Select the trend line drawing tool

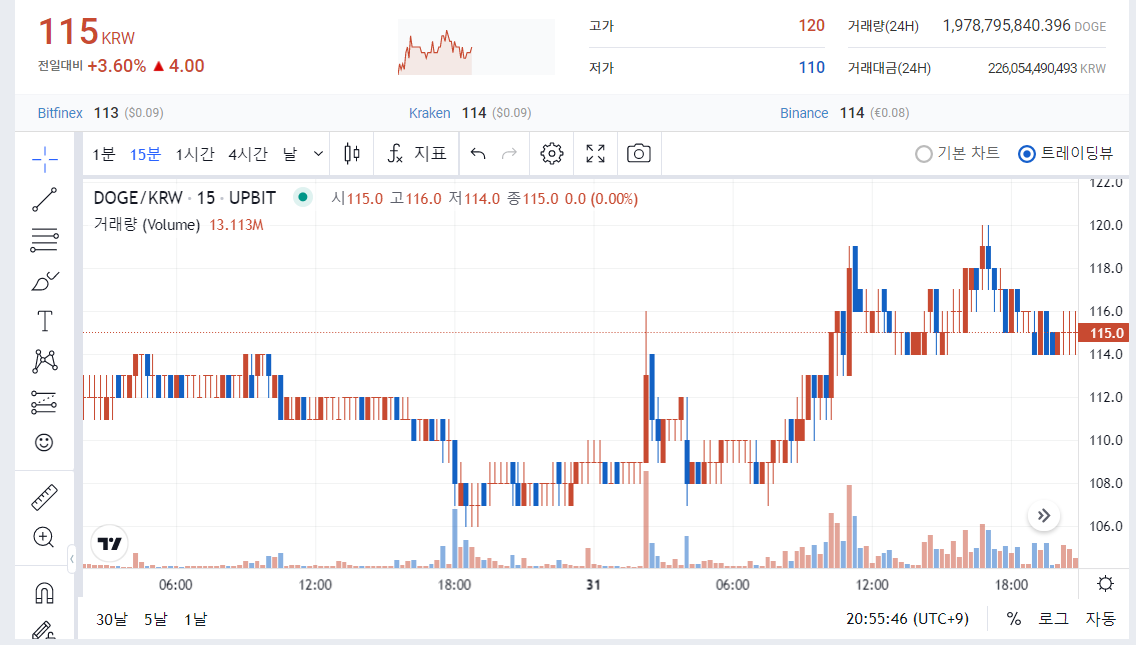coord(44,199)
